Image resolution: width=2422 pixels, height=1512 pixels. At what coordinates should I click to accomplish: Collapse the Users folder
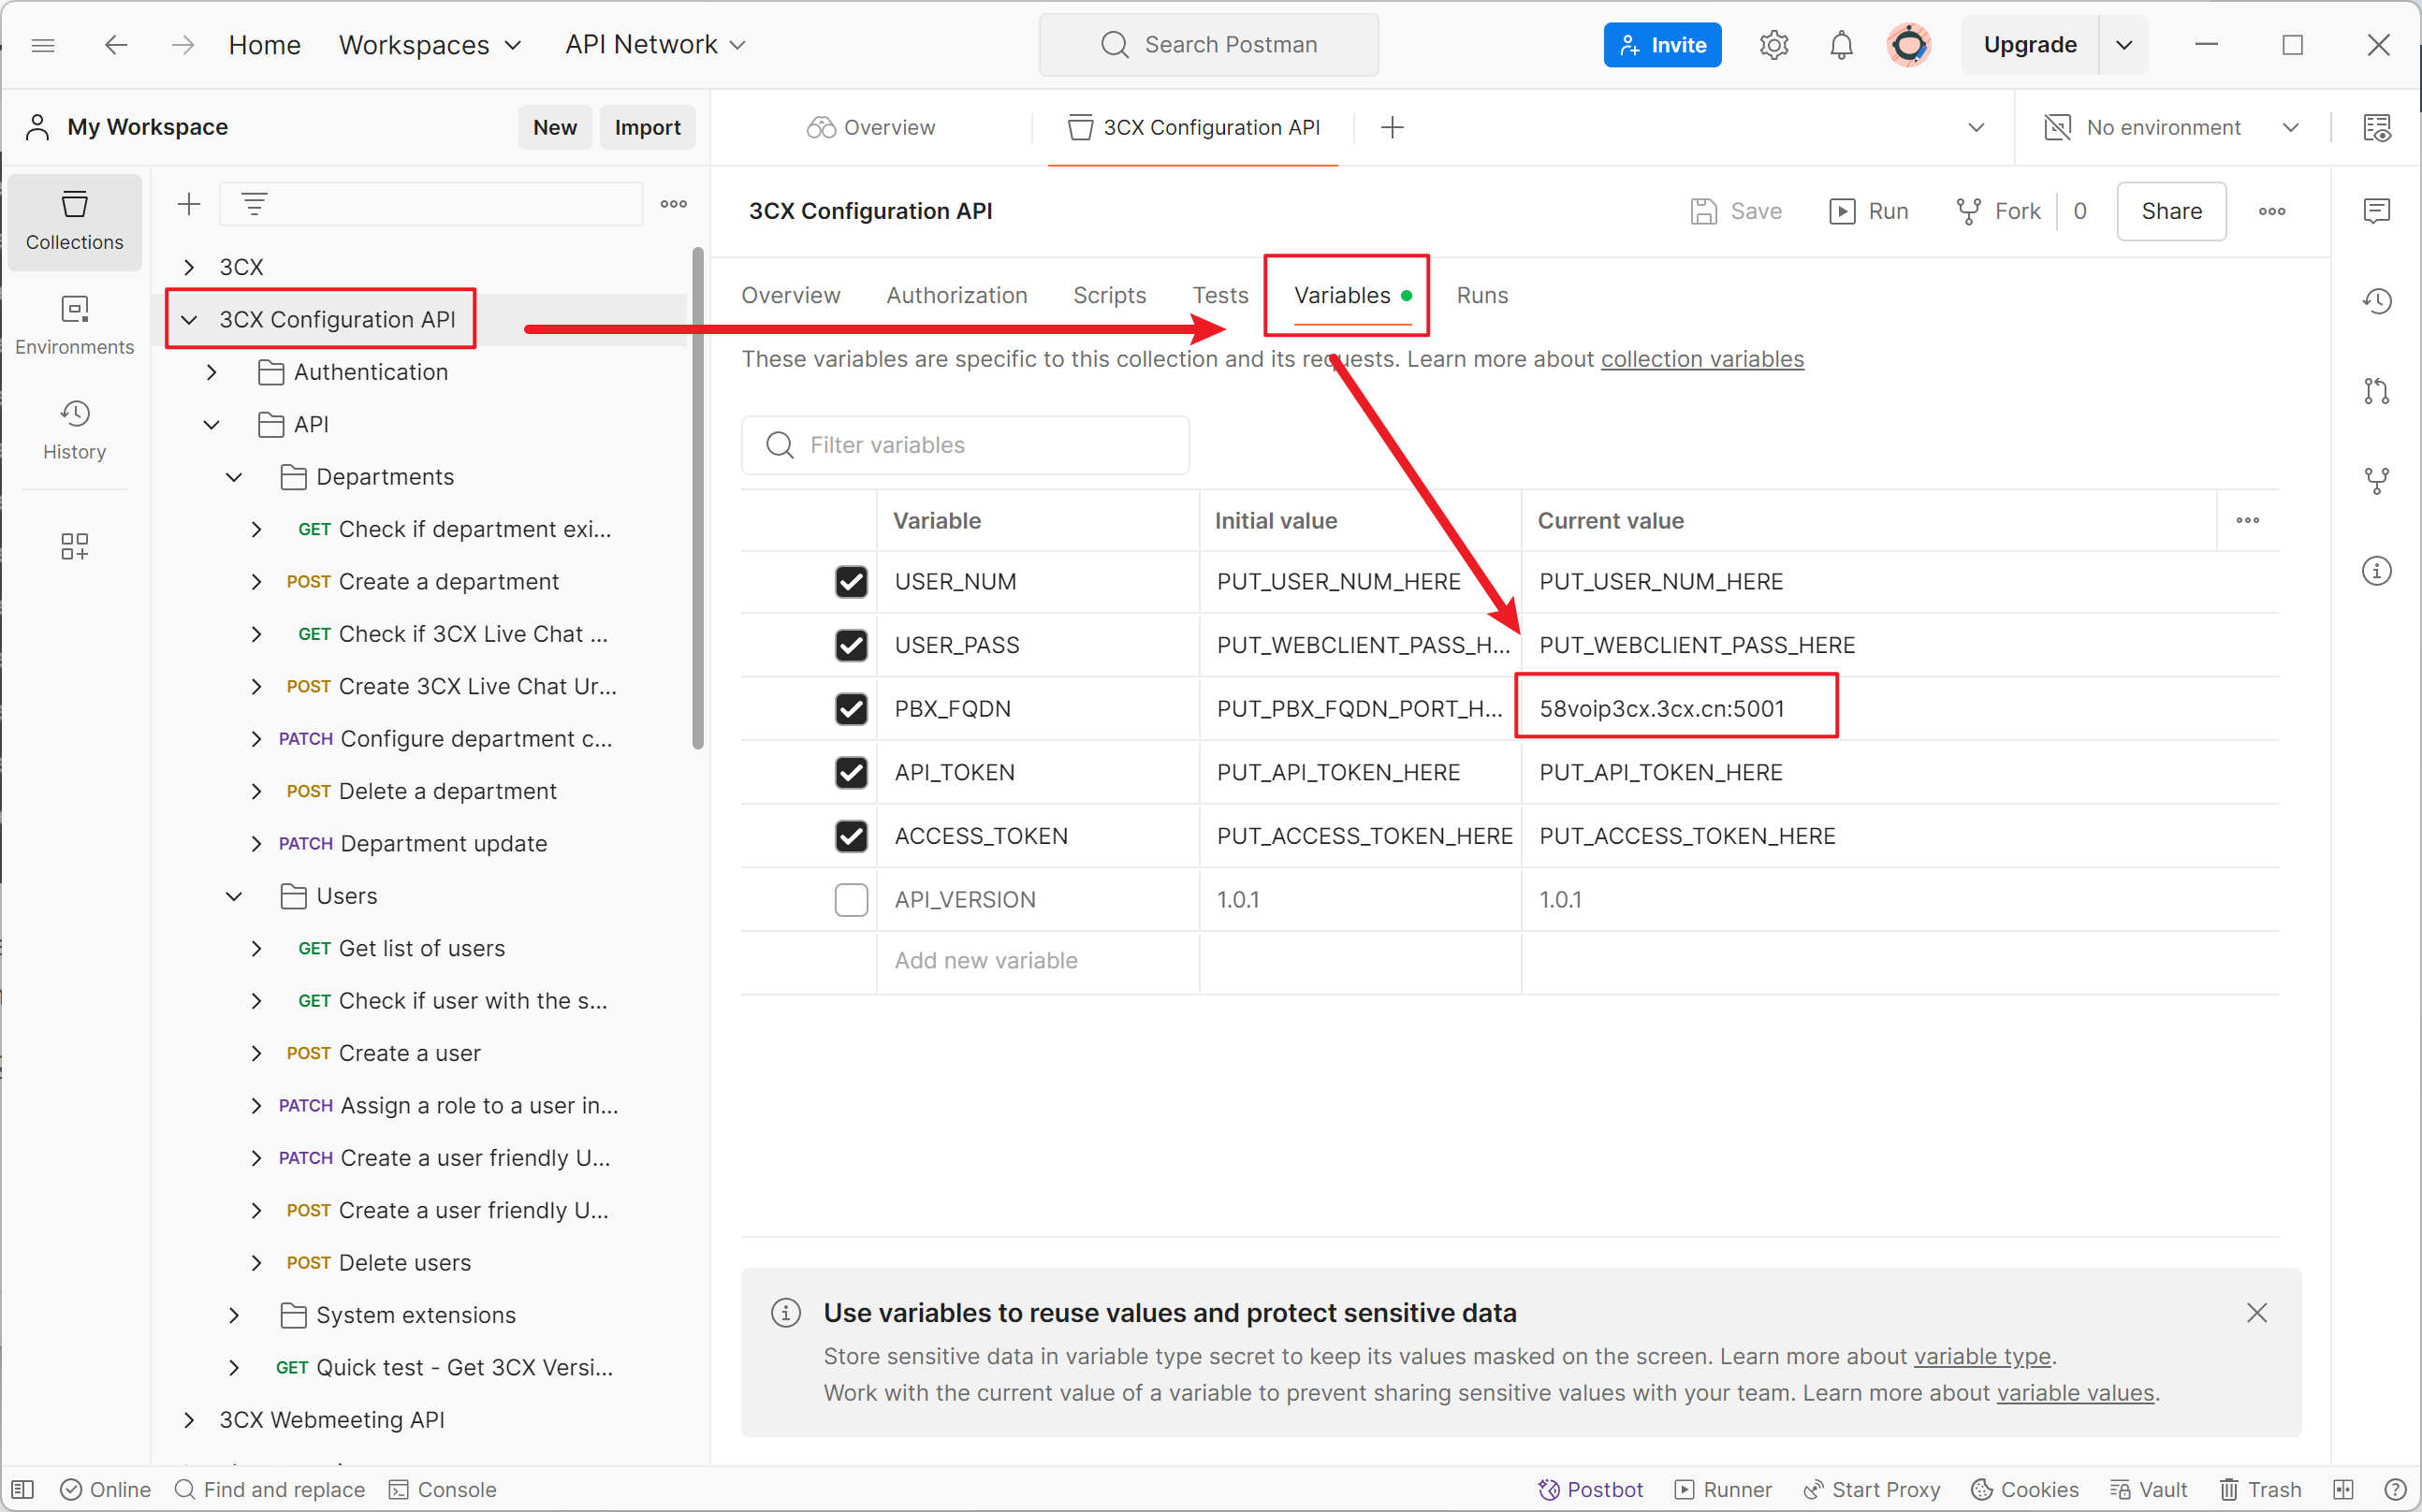pos(234,896)
